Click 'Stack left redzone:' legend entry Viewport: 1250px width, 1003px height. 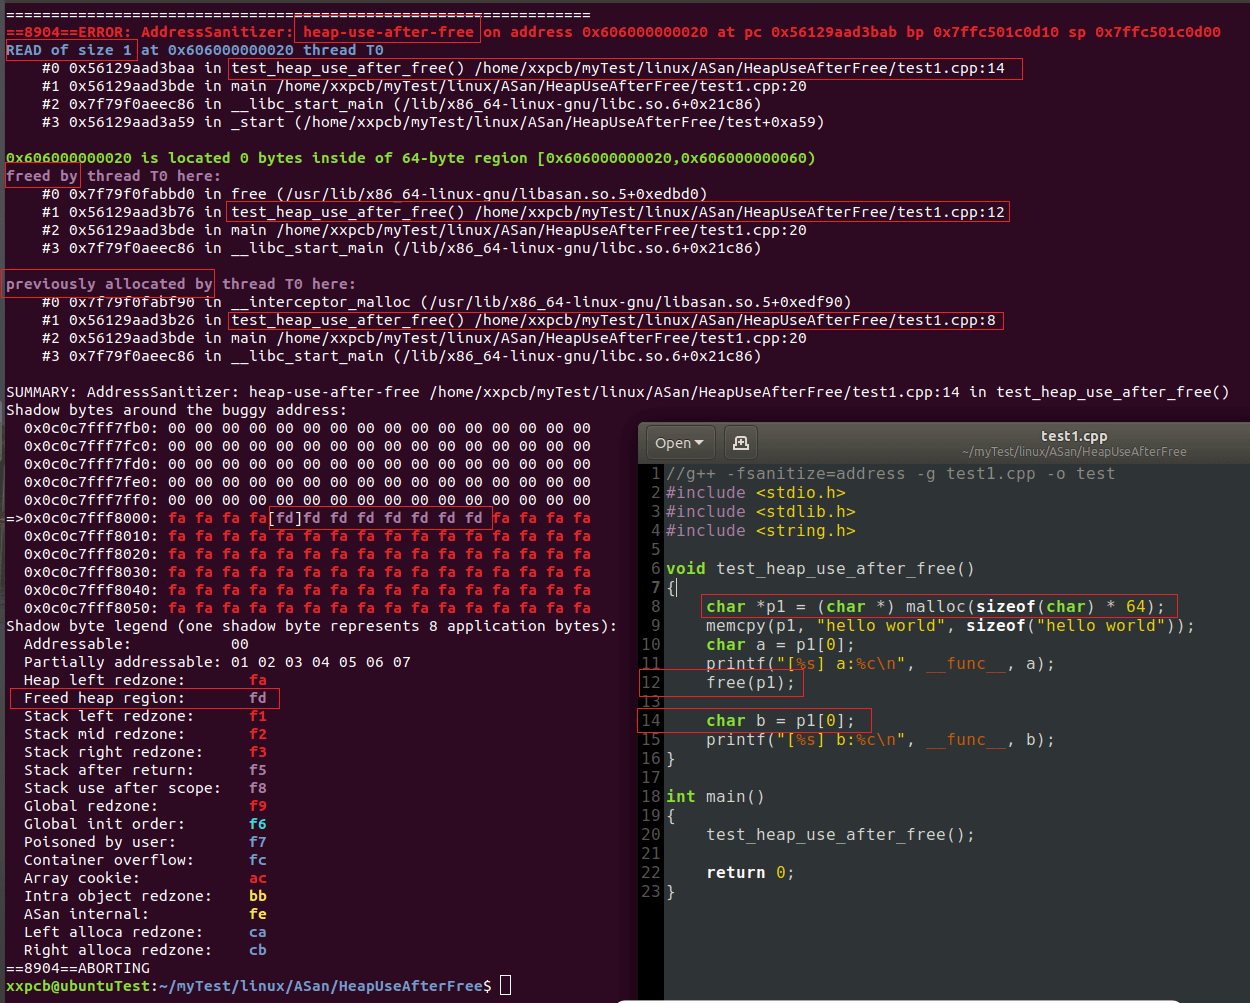click(145, 716)
